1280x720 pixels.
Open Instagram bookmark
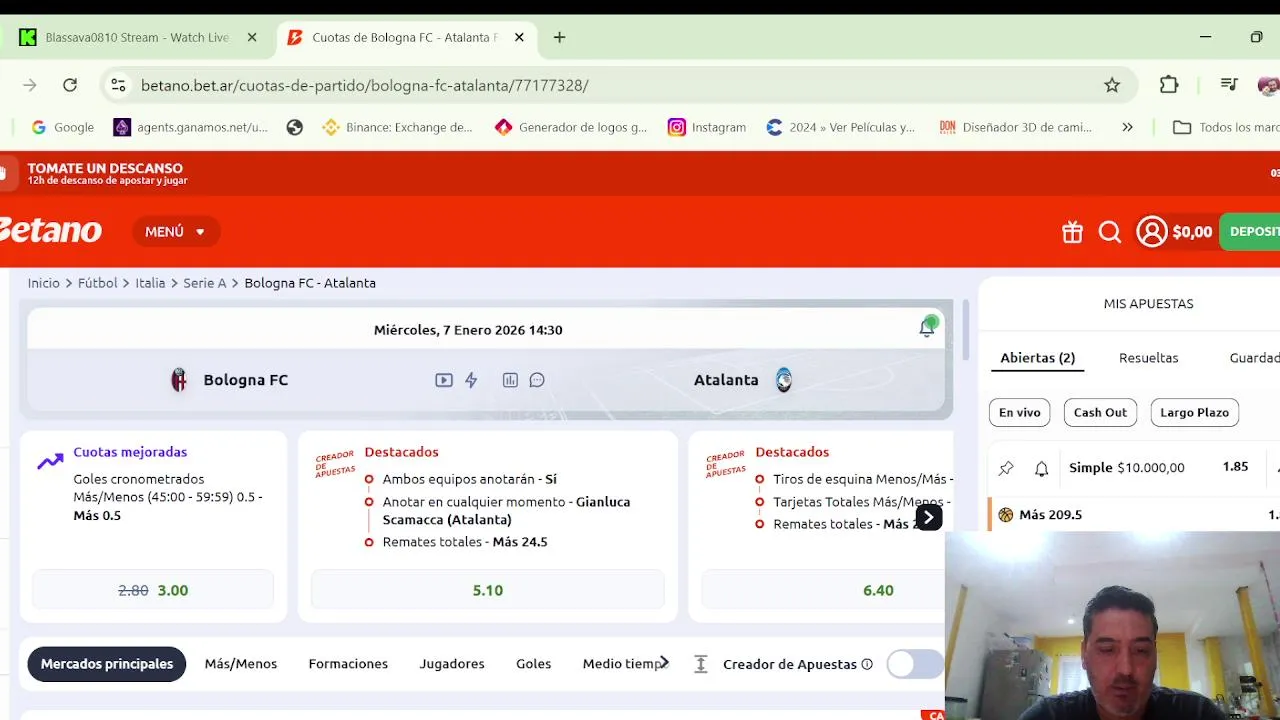707,127
